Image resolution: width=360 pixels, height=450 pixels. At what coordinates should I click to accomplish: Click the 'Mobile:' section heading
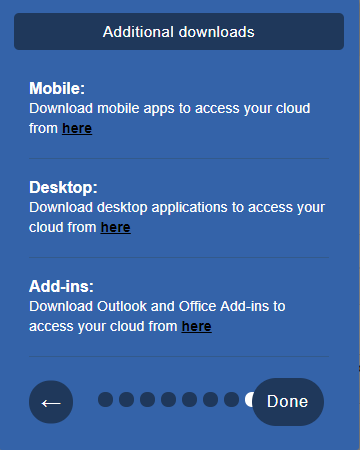pos(57,88)
